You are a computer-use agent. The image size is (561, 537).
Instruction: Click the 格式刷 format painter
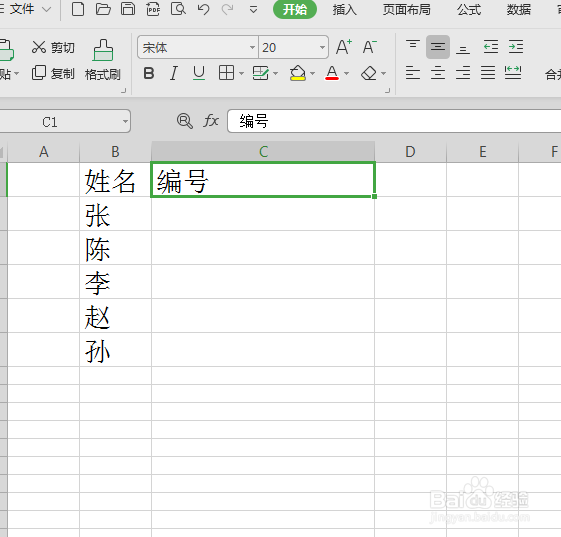pos(103,60)
